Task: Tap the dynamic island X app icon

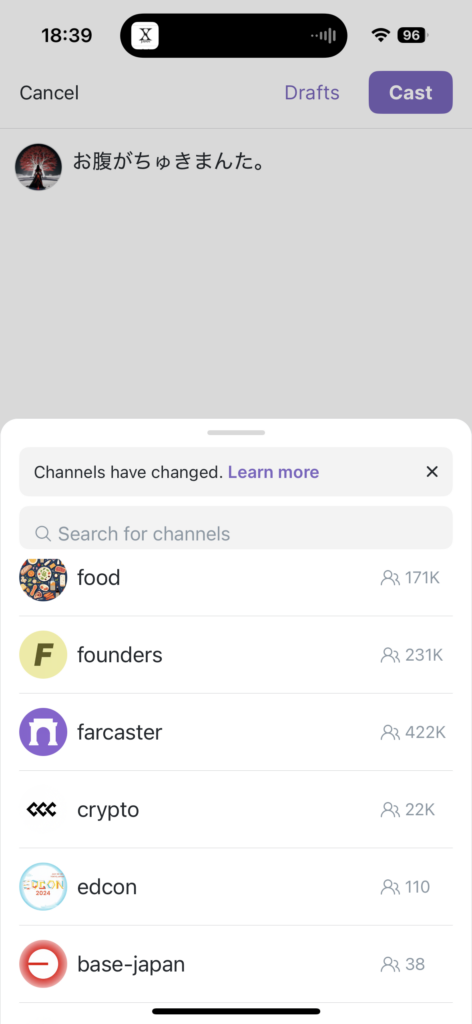Action: point(145,35)
